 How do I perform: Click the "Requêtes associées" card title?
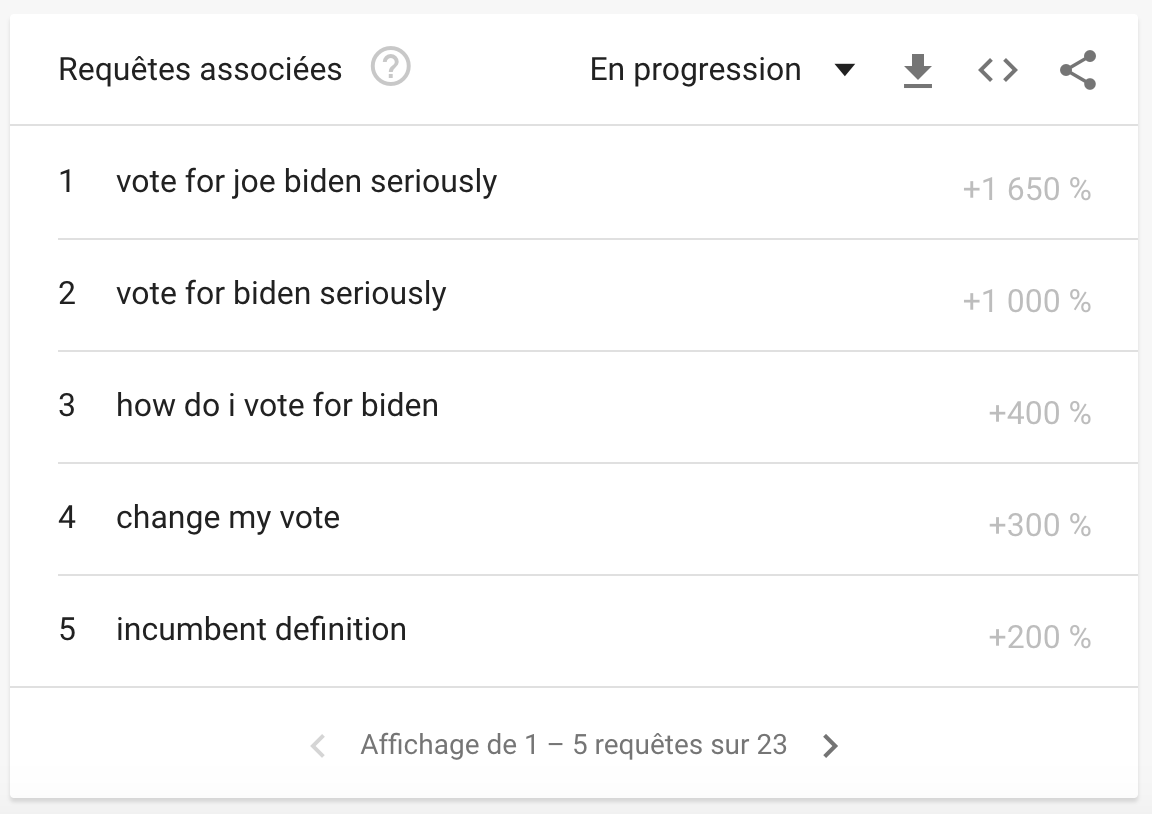tap(200, 70)
